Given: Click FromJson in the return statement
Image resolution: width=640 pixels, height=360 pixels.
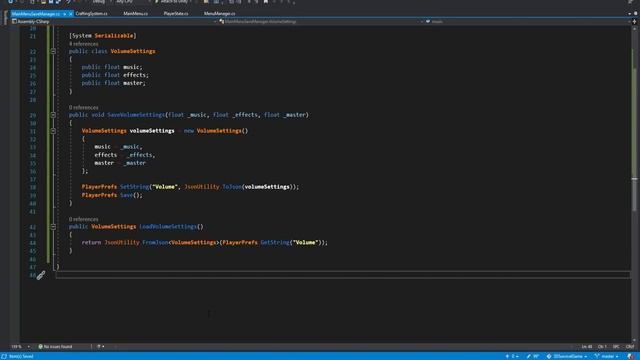Looking at the screenshot, I should pyautogui.click(x=155, y=242).
